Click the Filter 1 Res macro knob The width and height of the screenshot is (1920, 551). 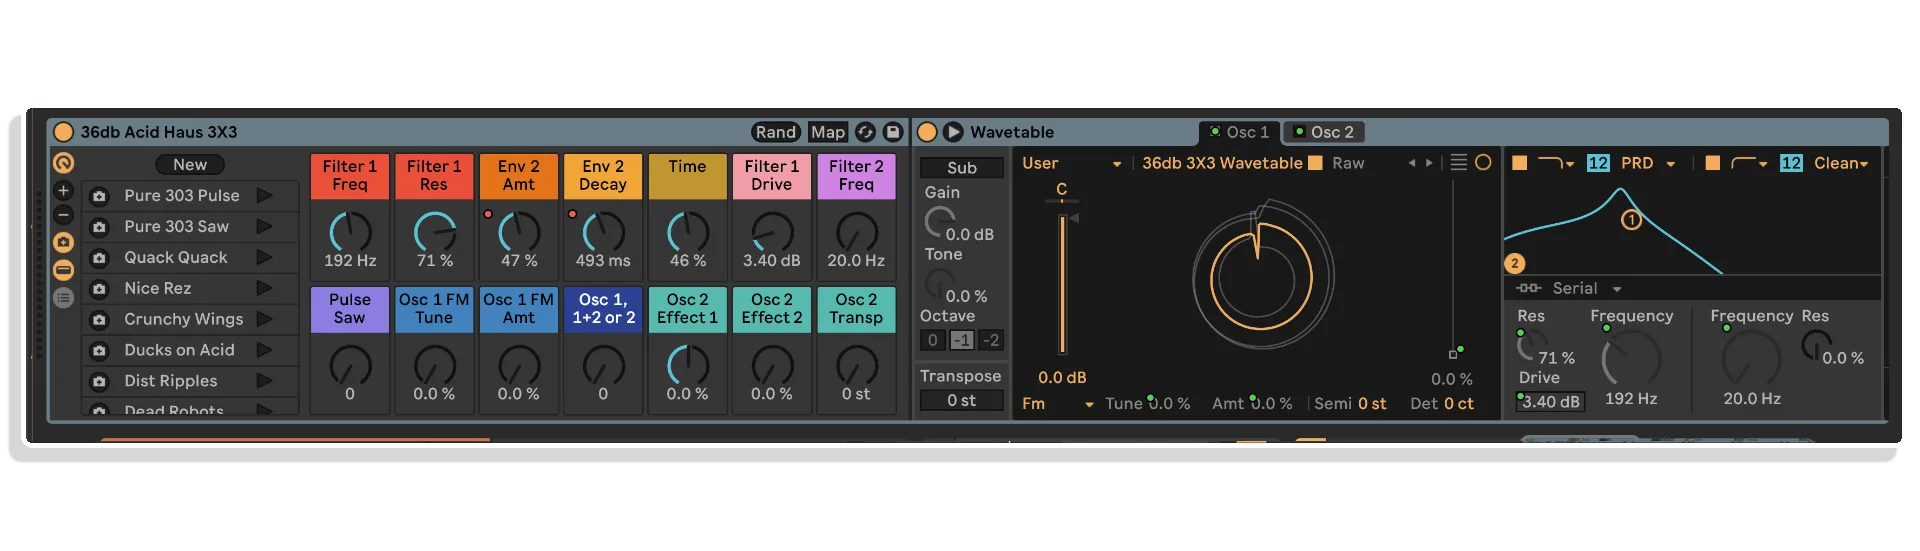pyautogui.click(x=434, y=232)
